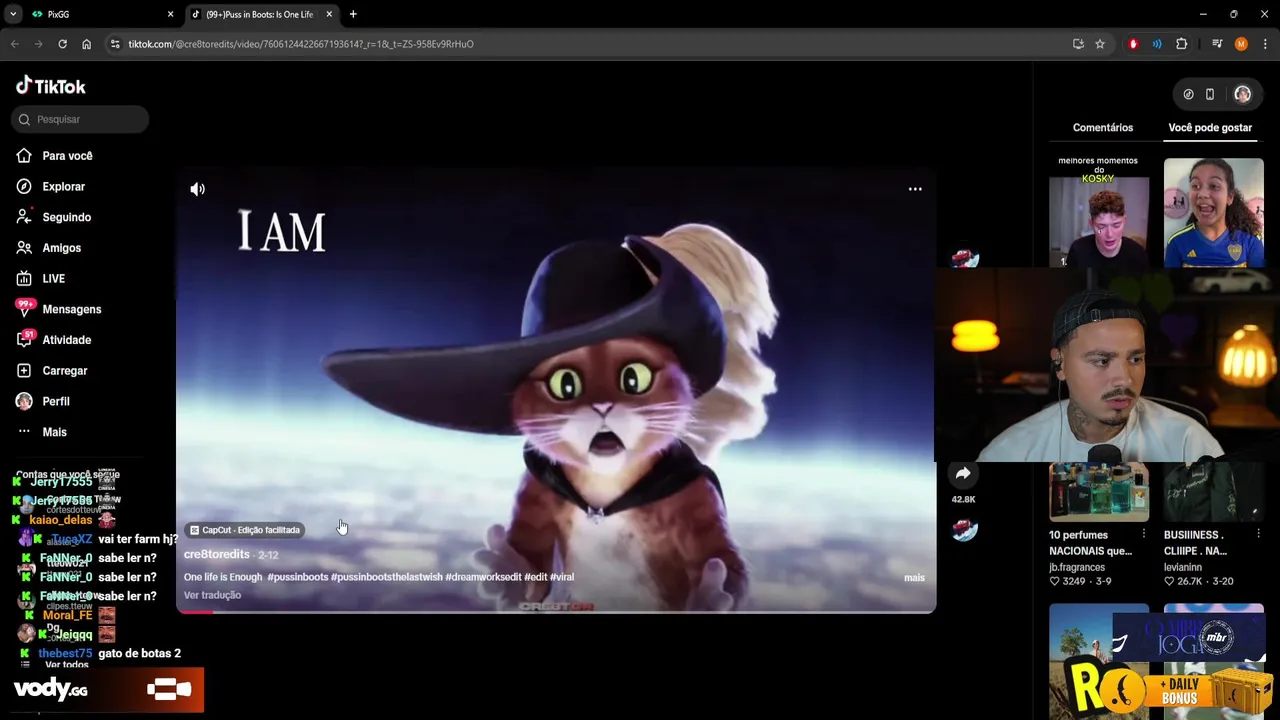Viewport: 1280px width, 720px height.
Task: Click the #pussinboots hashtag
Action: 297,577
